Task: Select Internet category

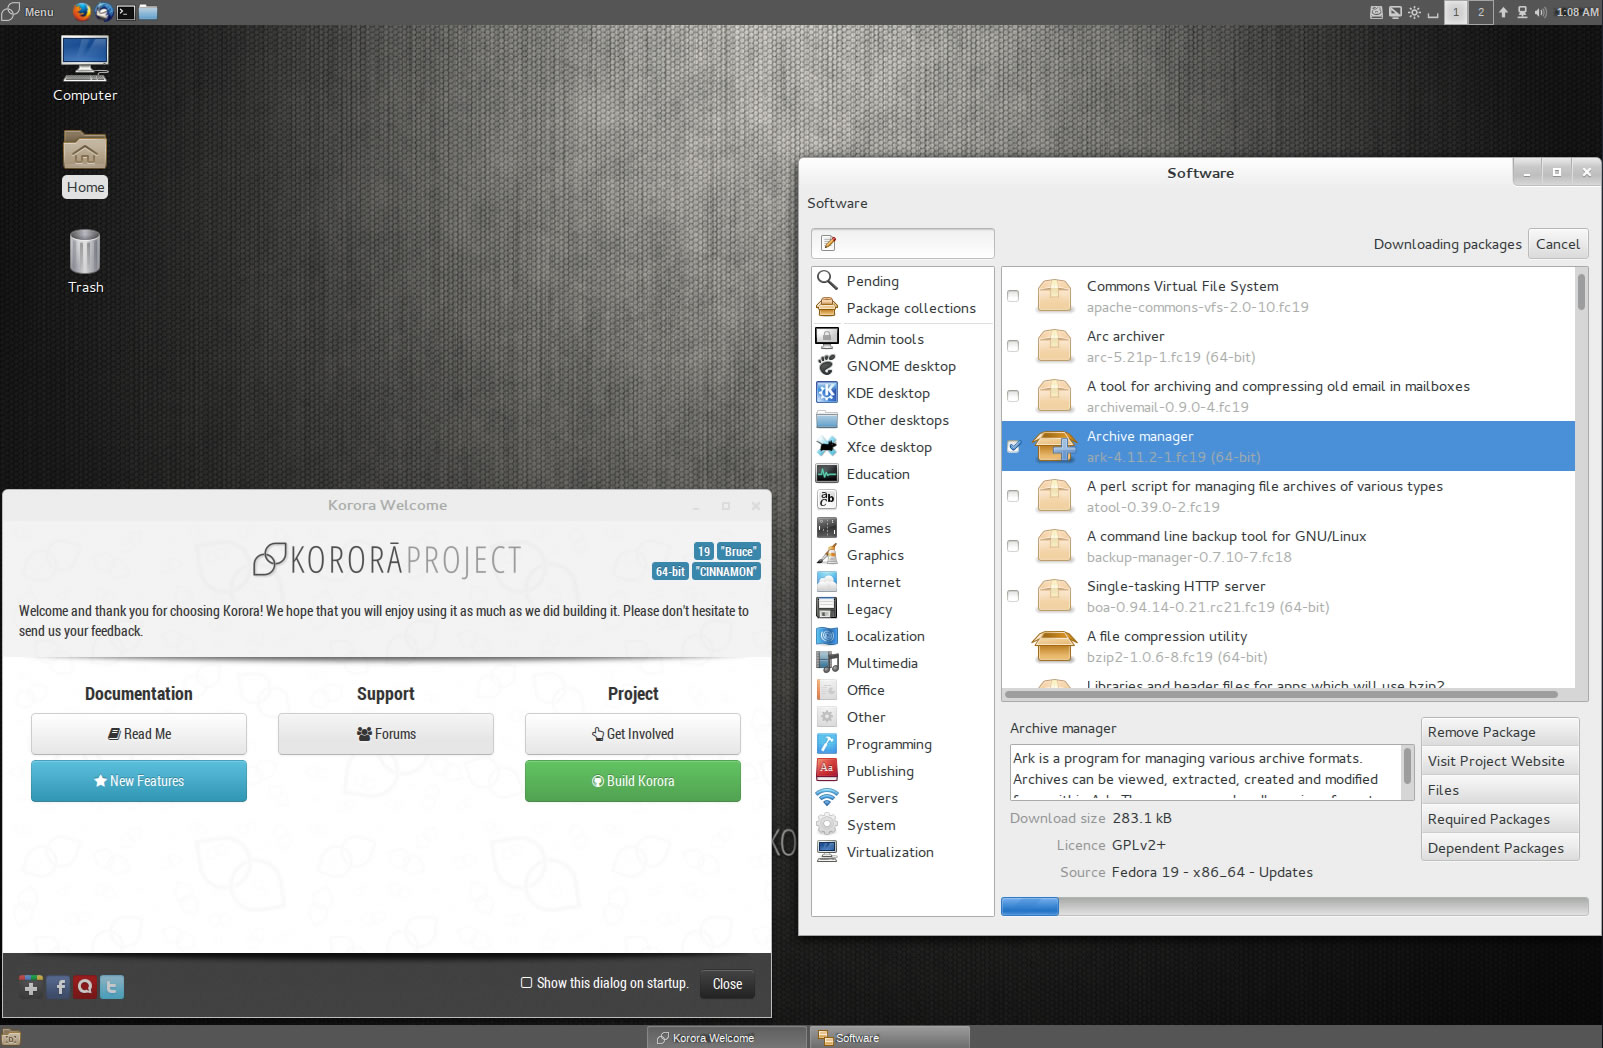Action: [x=902, y=582]
